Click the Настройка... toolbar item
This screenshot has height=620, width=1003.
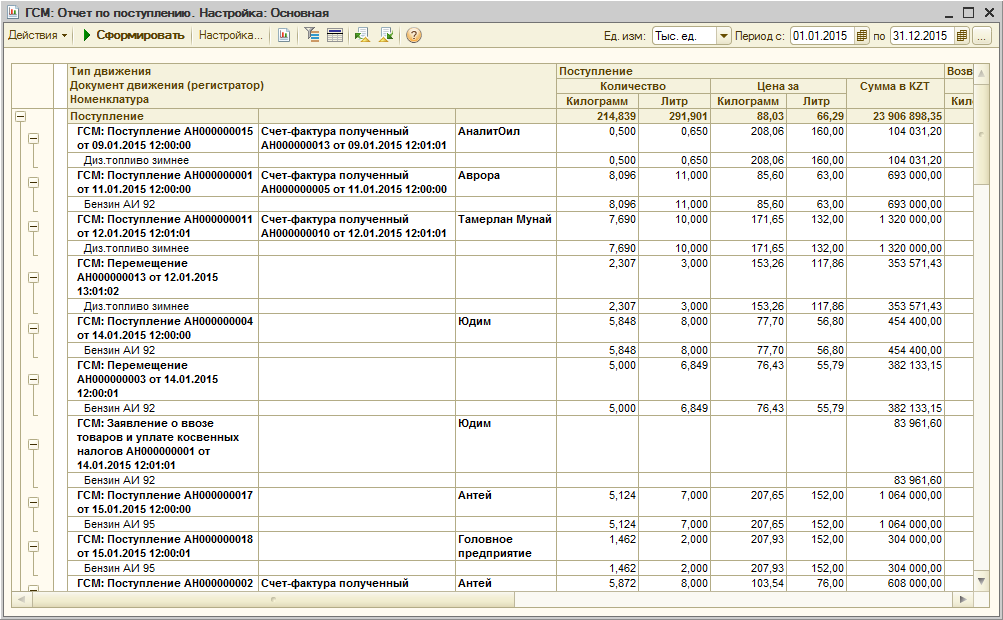[231, 36]
